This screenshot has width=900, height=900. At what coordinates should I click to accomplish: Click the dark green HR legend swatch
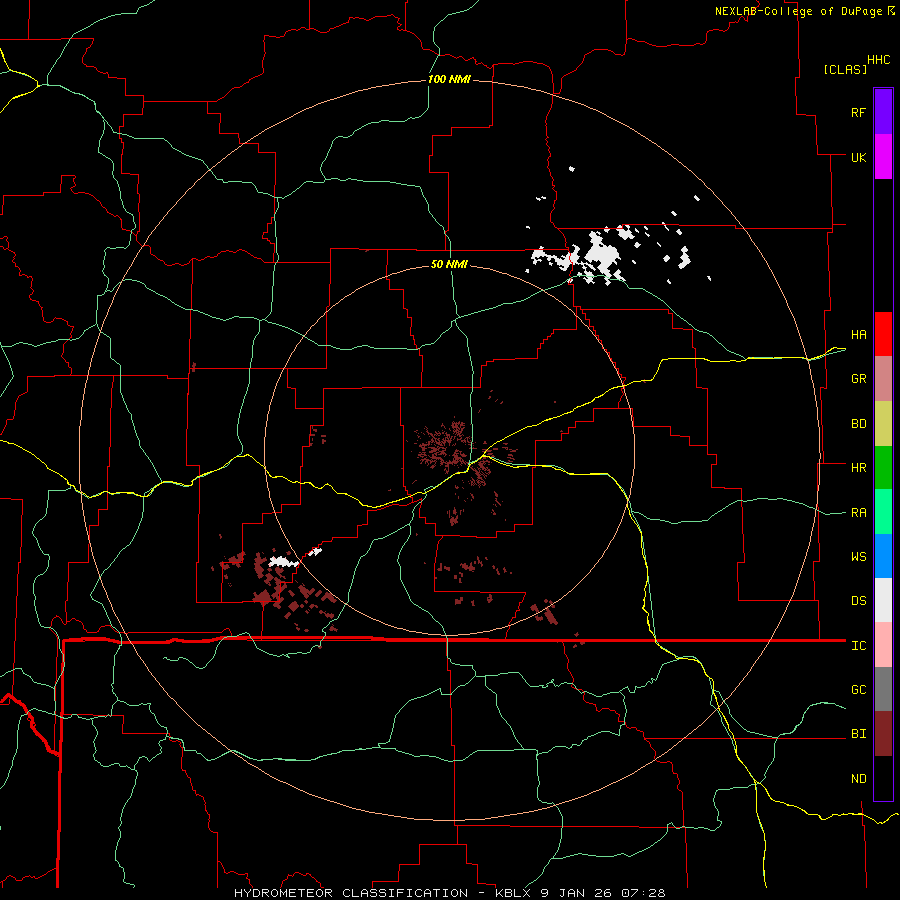883,468
